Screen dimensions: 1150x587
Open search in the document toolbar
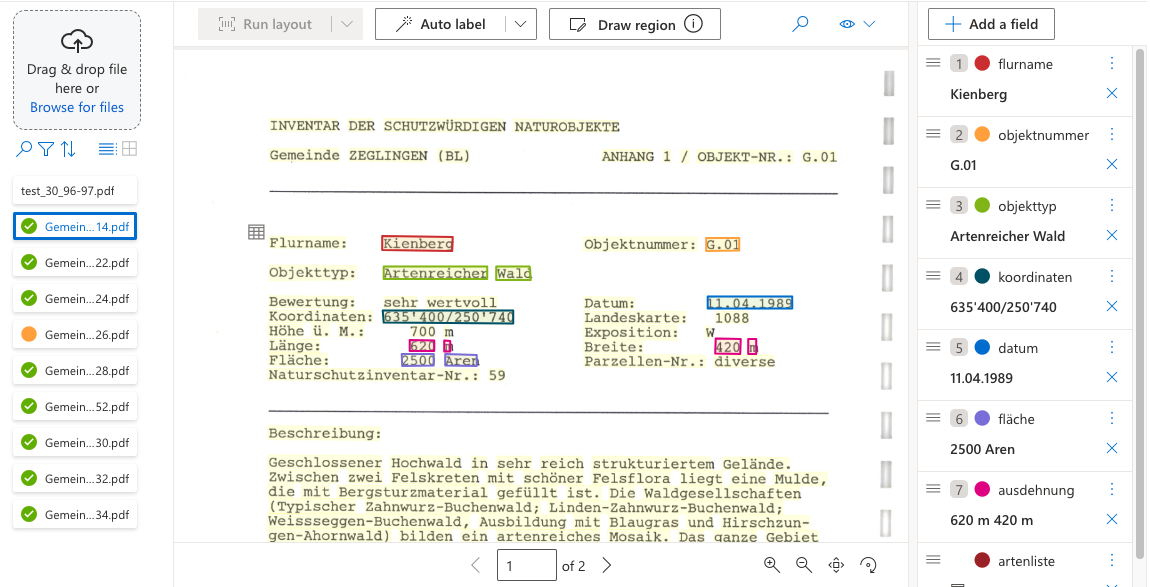point(800,24)
